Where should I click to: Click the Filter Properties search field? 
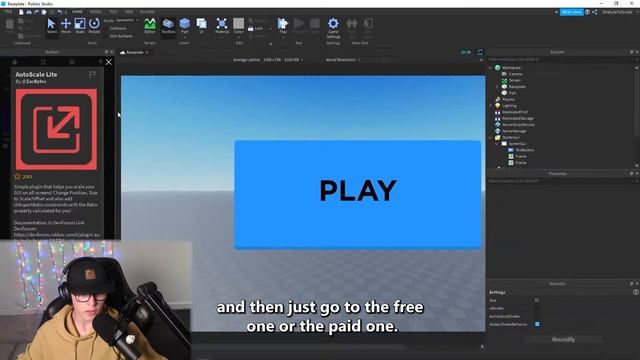(561, 181)
